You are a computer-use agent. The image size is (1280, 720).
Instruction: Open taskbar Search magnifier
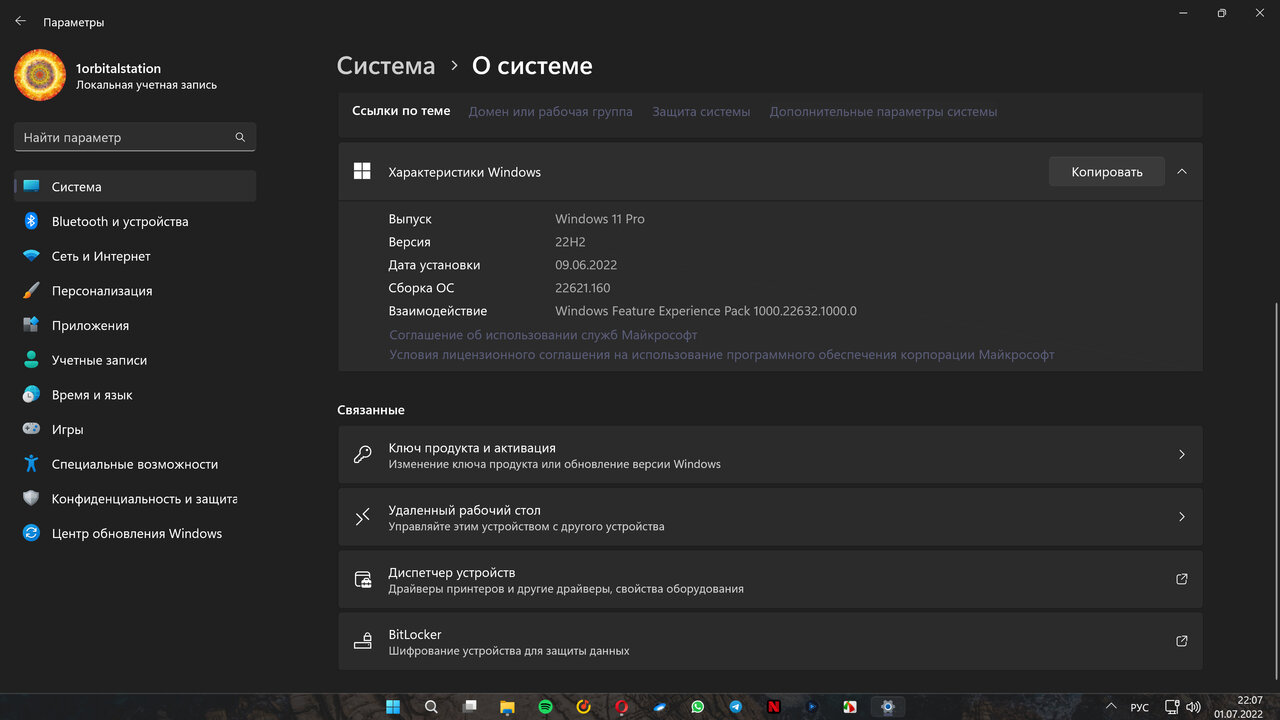click(431, 707)
